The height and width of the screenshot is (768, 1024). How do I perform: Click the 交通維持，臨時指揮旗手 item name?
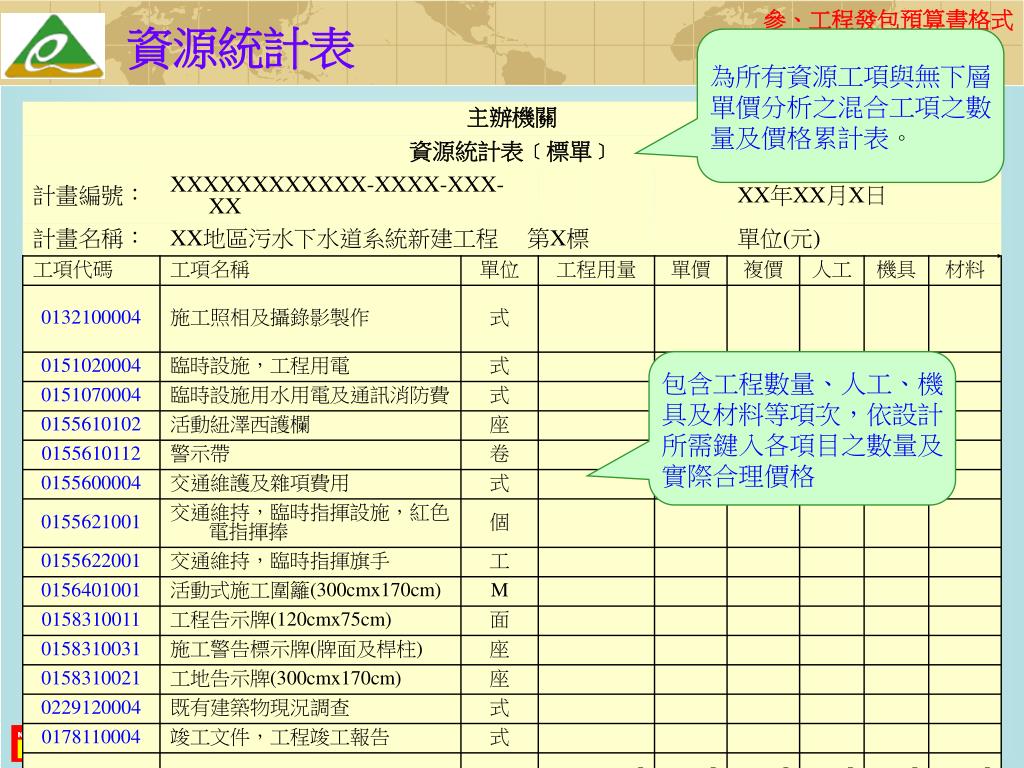coord(280,561)
